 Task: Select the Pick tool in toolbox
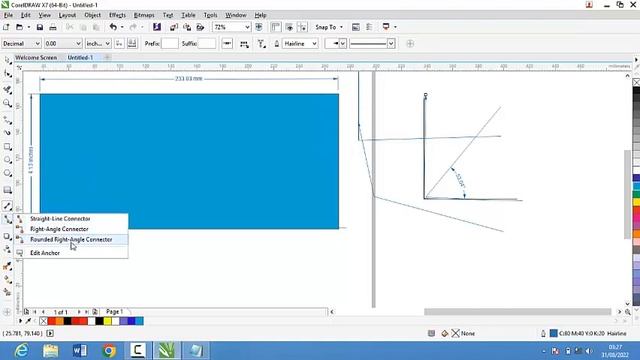point(7,61)
